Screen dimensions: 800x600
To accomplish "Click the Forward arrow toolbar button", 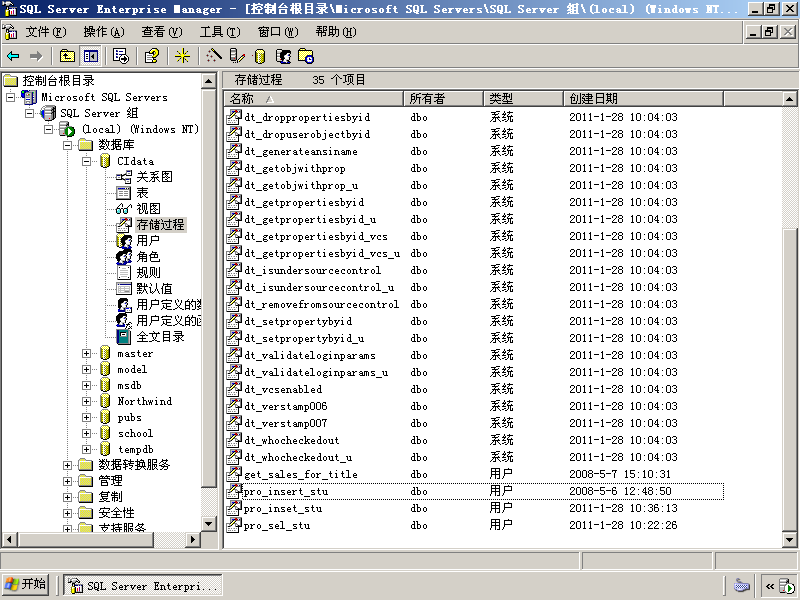I will [x=36, y=56].
